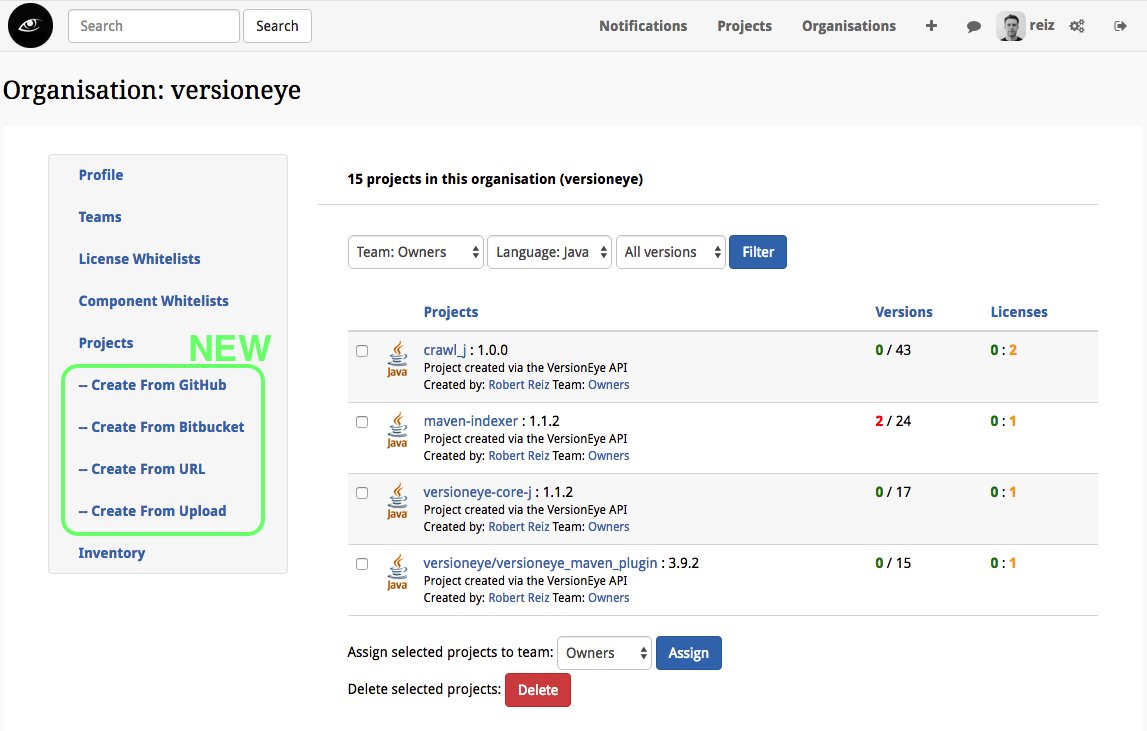The height and width of the screenshot is (731, 1147).
Task: Check the maven-indexer project checkbox
Action: (362, 421)
